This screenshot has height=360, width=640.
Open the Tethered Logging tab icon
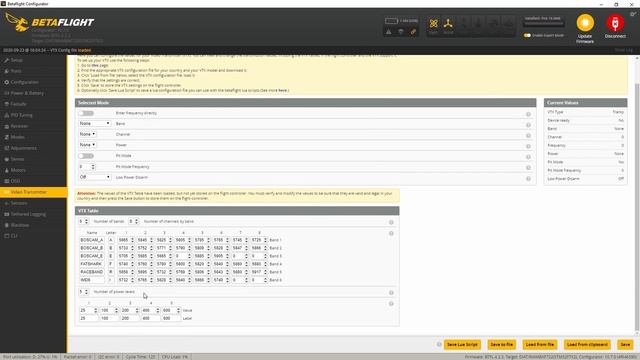click(7, 214)
